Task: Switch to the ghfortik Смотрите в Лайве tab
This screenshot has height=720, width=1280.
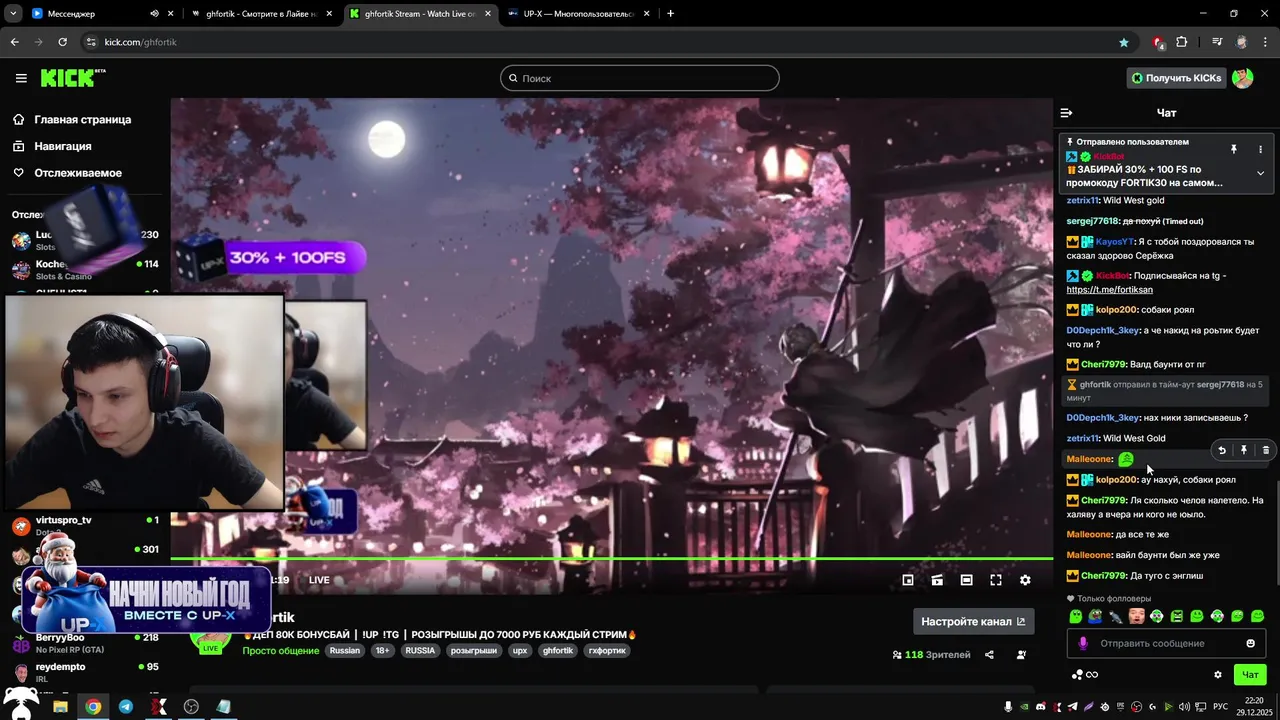Action: point(262,14)
